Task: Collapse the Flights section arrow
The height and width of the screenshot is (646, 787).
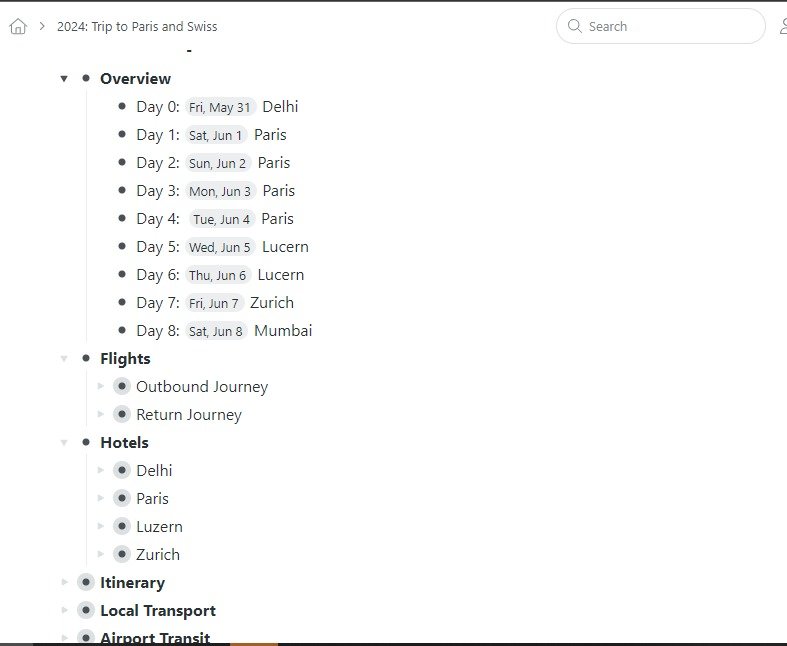Action: 64,358
